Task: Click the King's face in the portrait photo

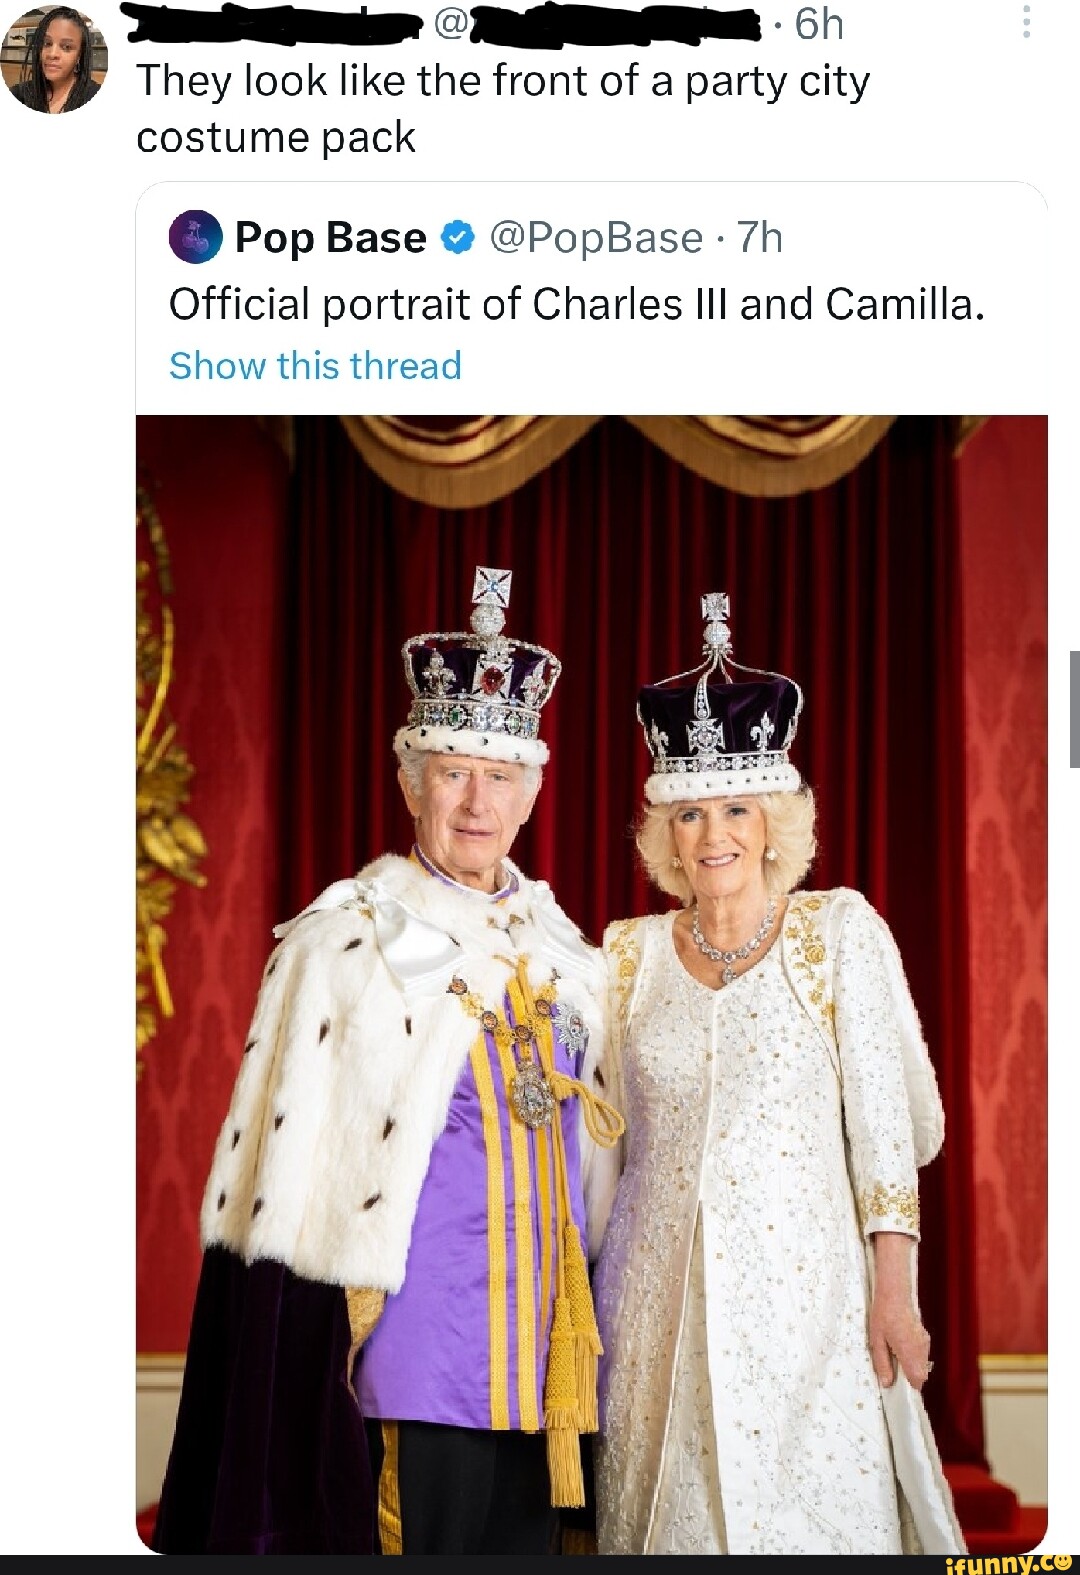Action: click(468, 808)
